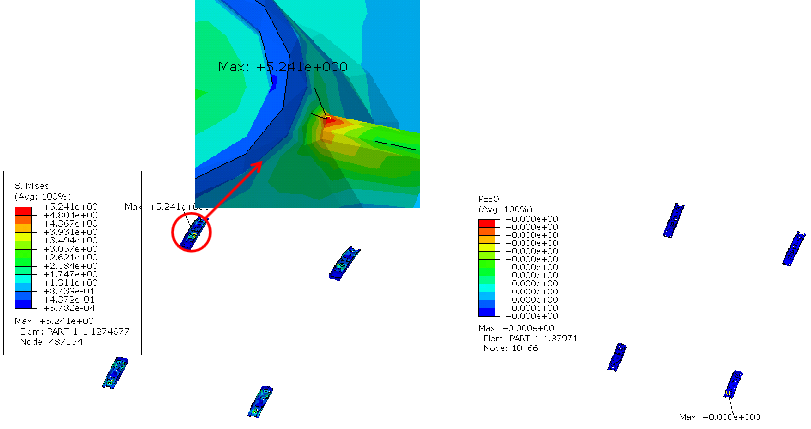The width and height of the screenshot is (811, 429).
Task: Select the bottom-center bracket in the stress plot
Action: (x=261, y=399)
